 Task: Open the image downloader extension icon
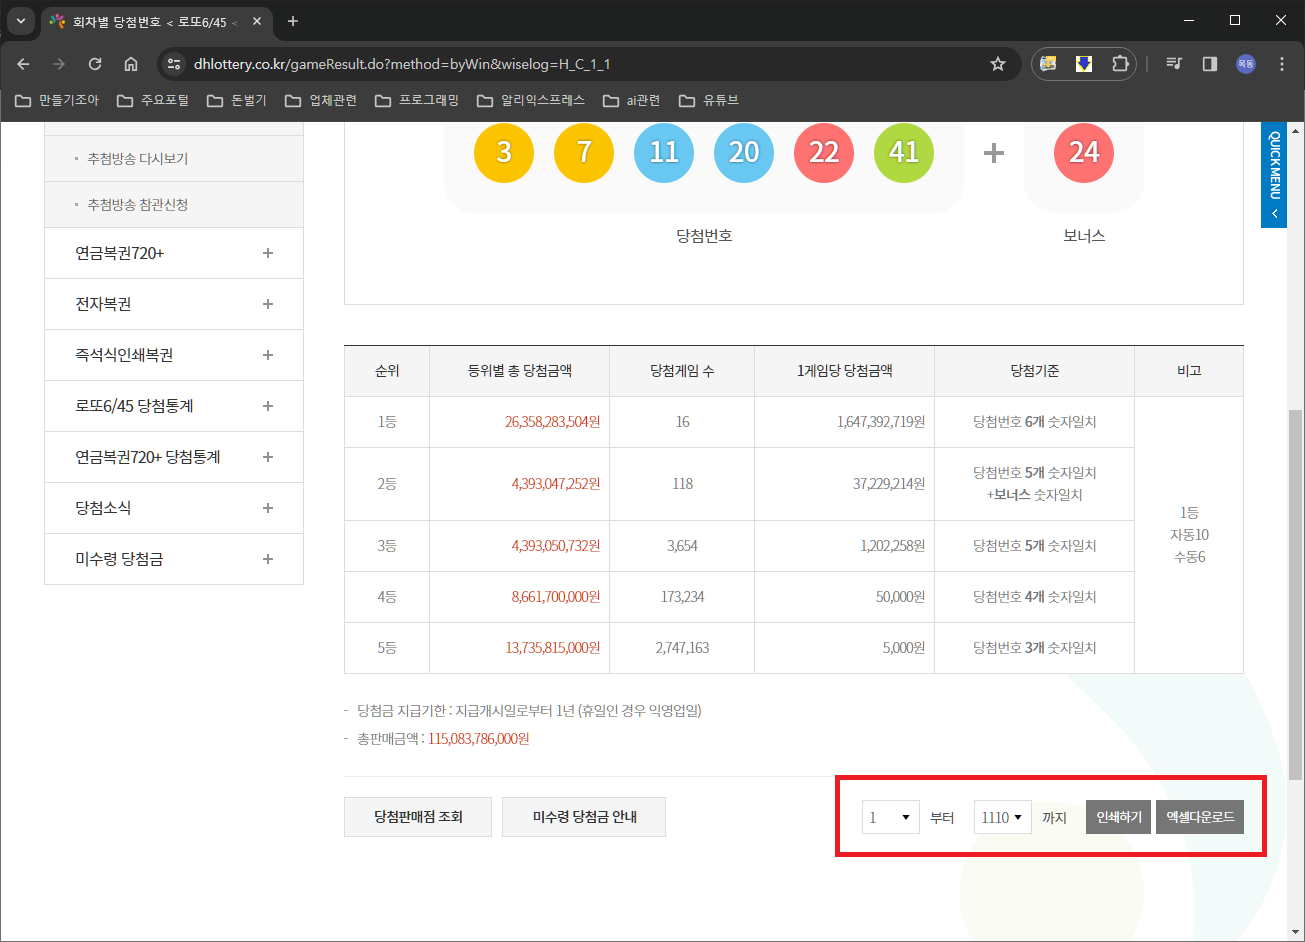tap(1048, 64)
